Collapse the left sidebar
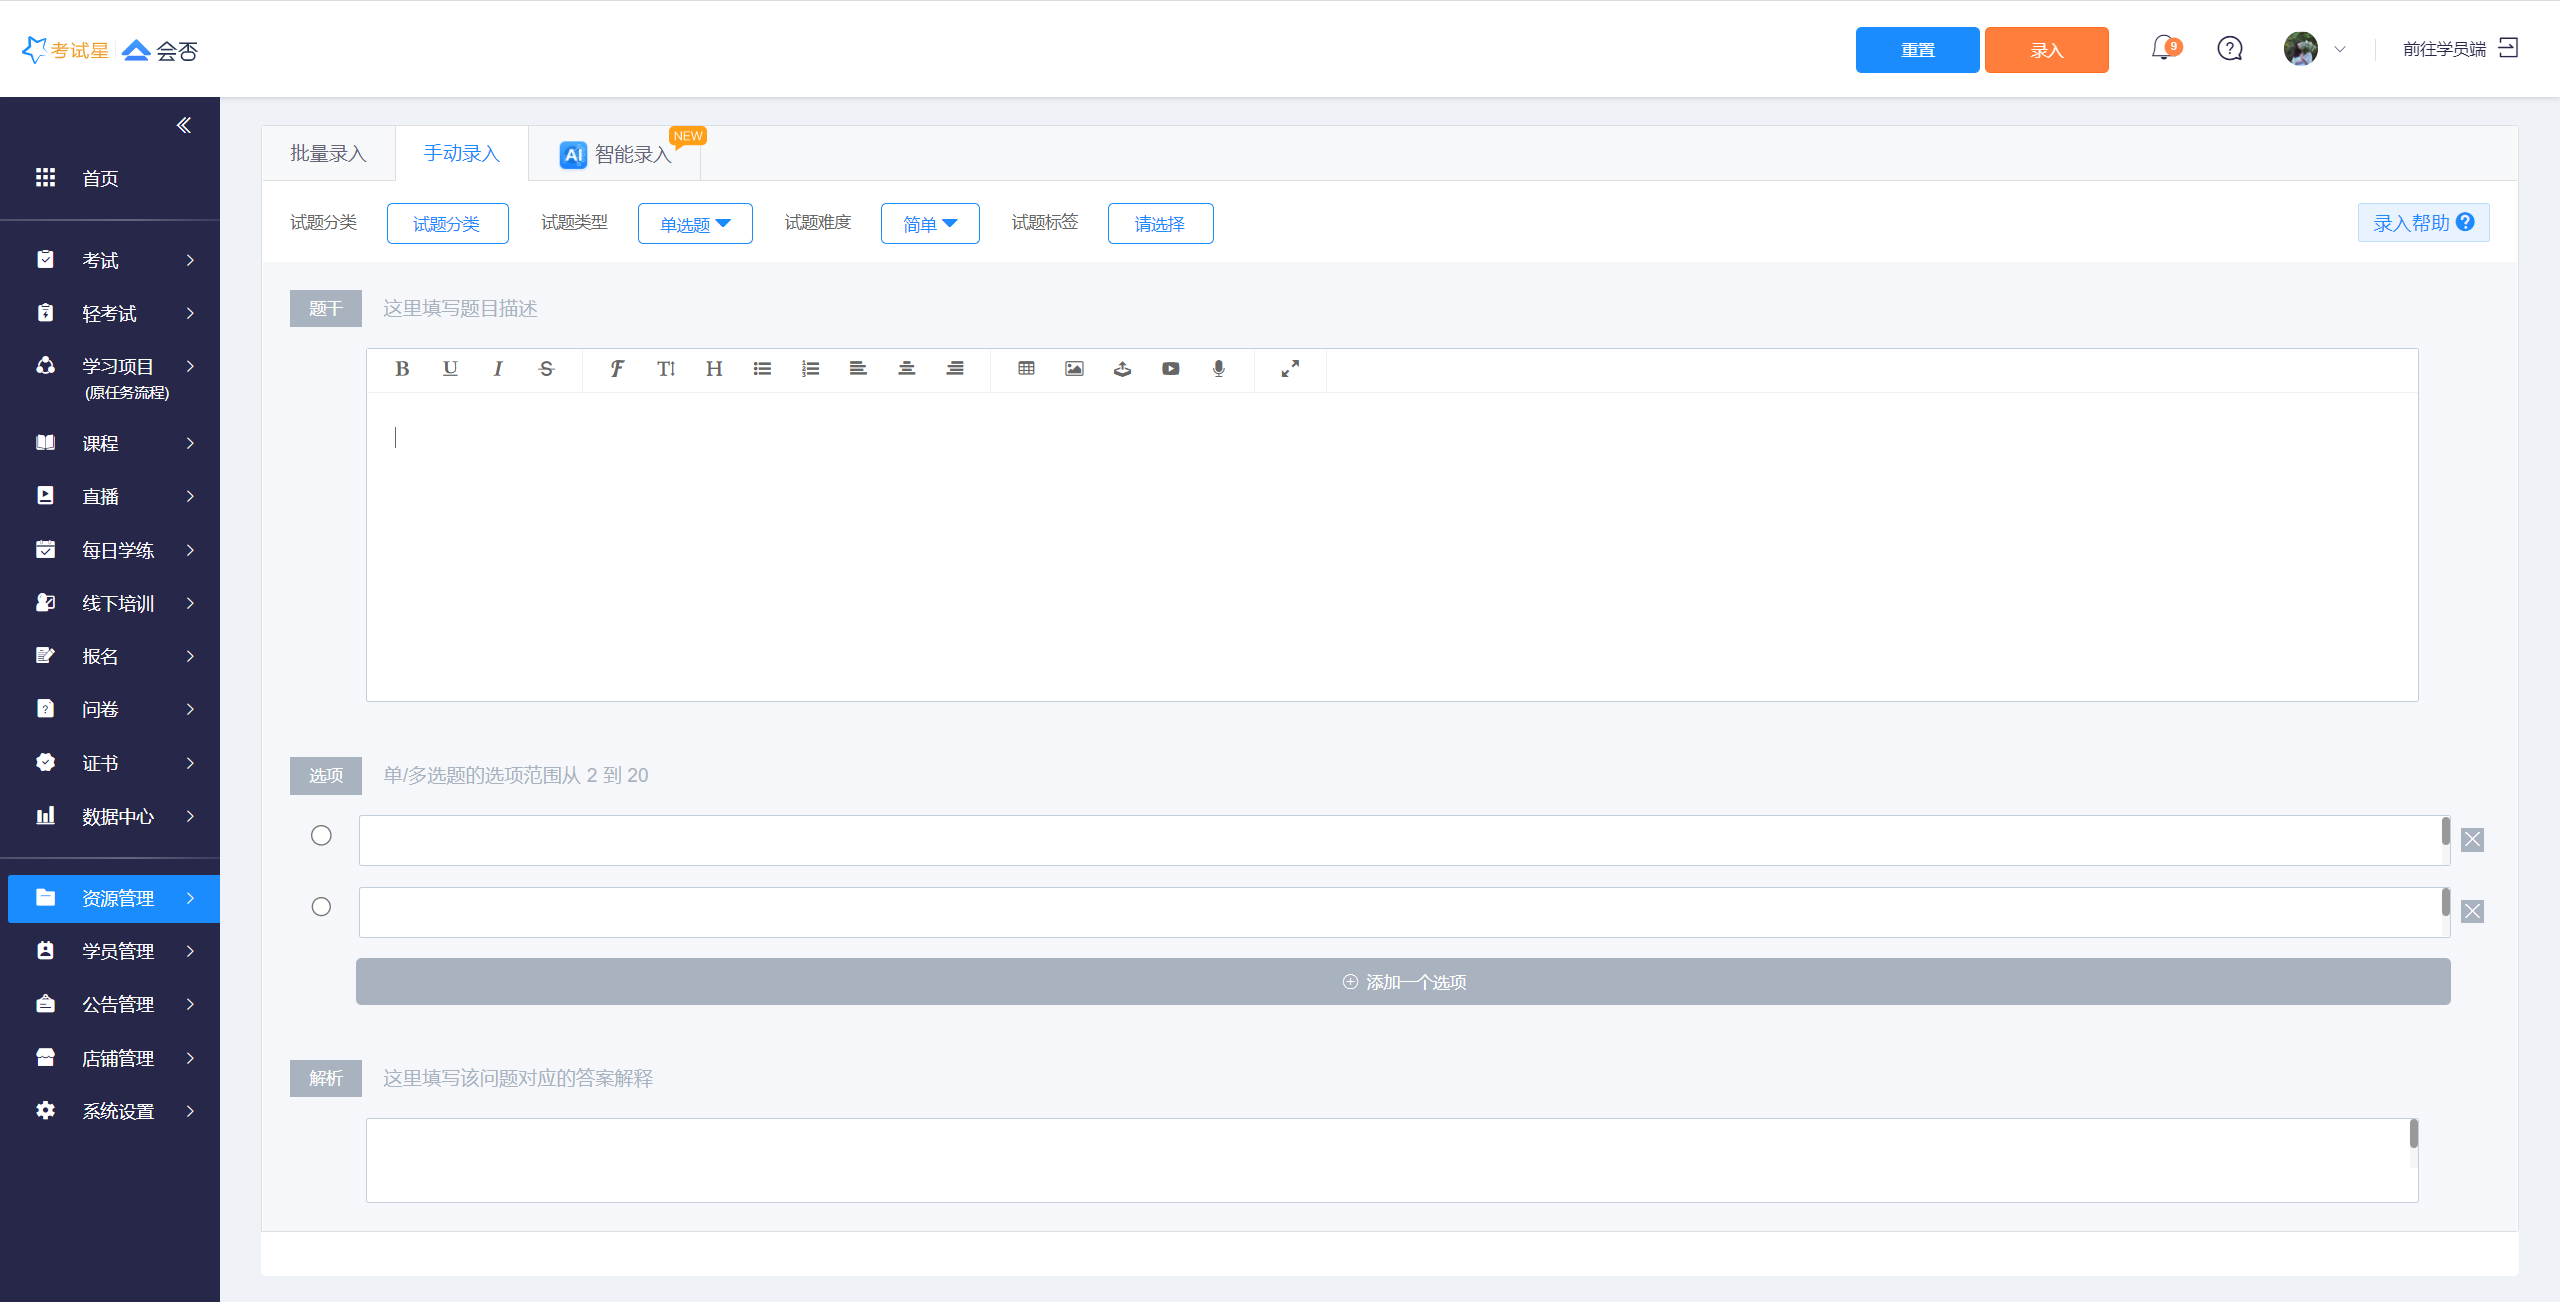 [x=184, y=125]
